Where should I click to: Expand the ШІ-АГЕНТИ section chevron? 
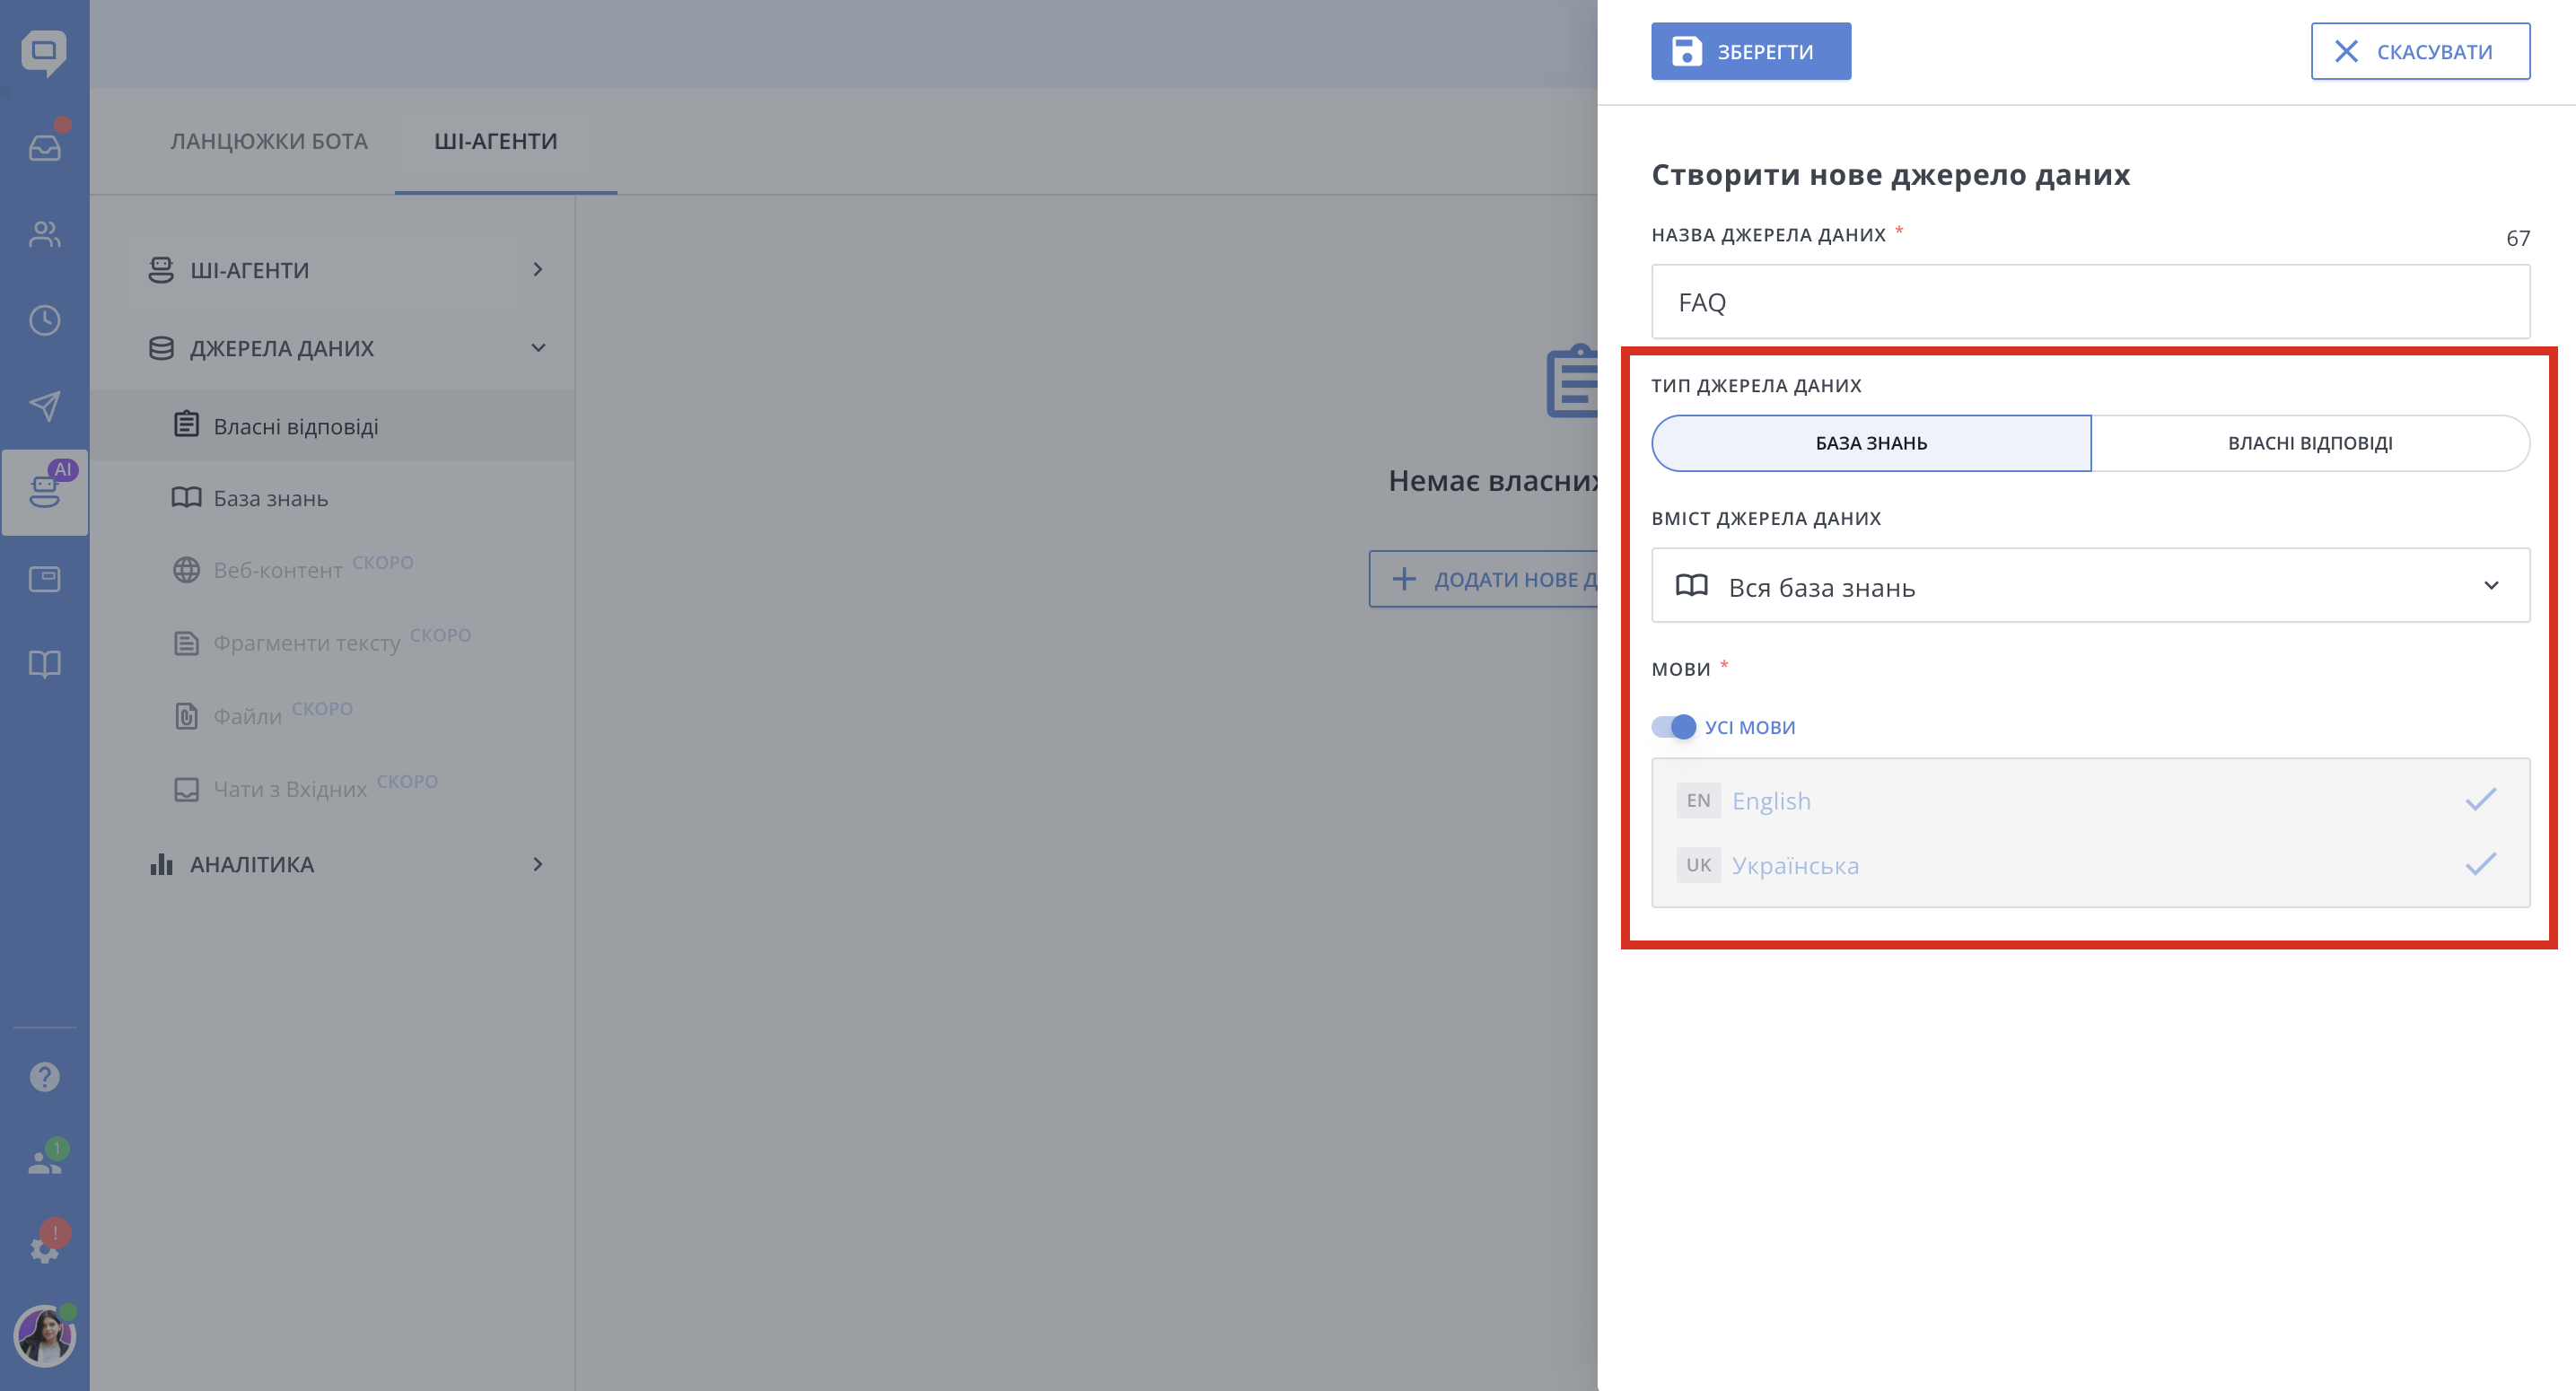pyautogui.click(x=538, y=269)
